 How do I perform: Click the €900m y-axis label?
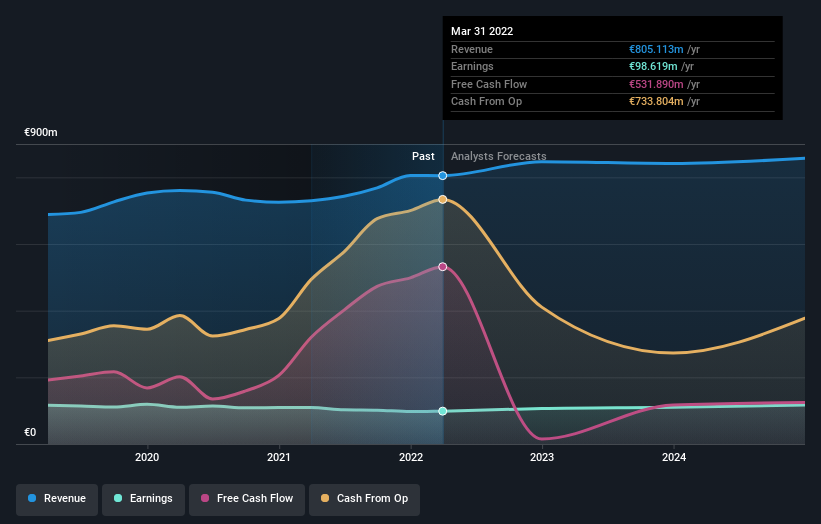point(41,132)
